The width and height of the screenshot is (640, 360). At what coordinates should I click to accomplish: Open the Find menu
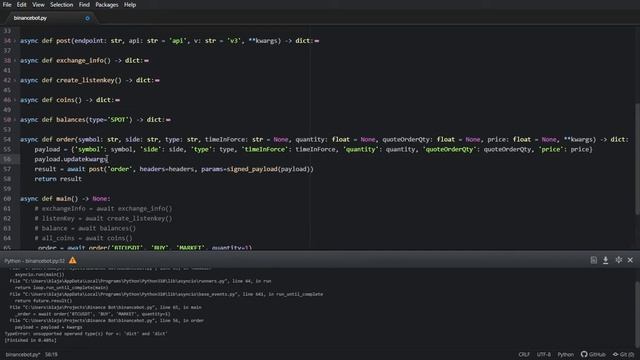pos(84,5)
